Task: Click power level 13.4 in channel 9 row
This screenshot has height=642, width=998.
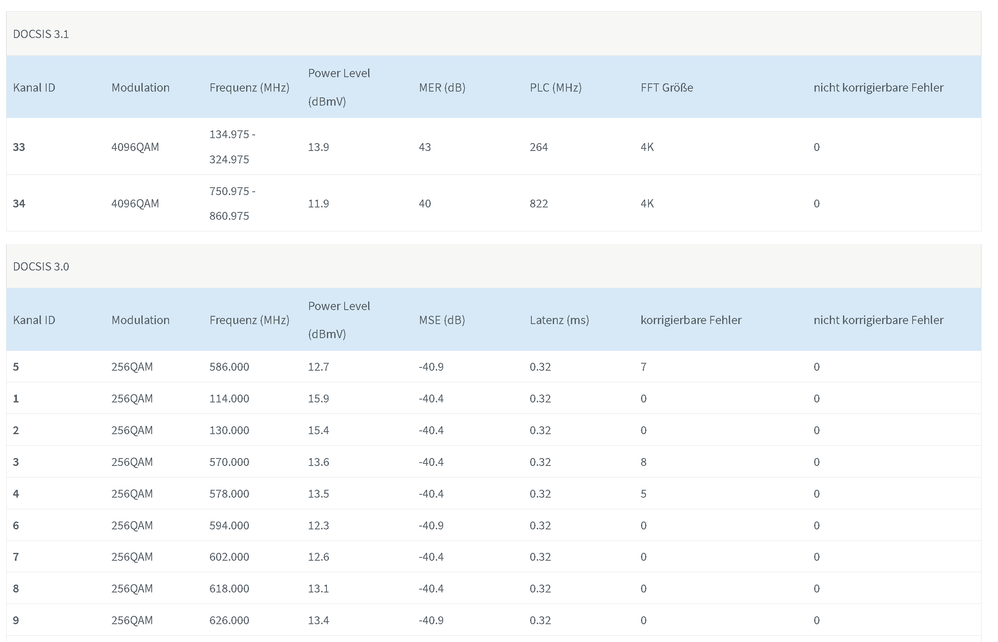Action: click(318, 620)
